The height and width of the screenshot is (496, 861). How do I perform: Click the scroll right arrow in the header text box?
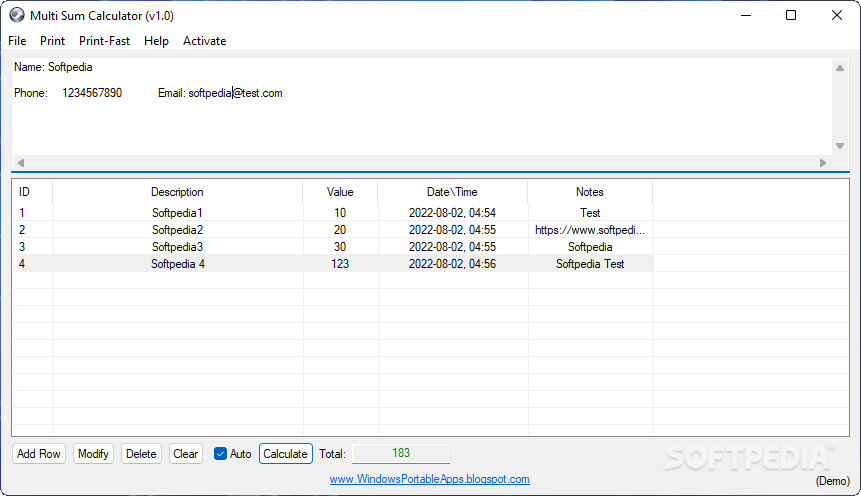click(x=823, y=163)
